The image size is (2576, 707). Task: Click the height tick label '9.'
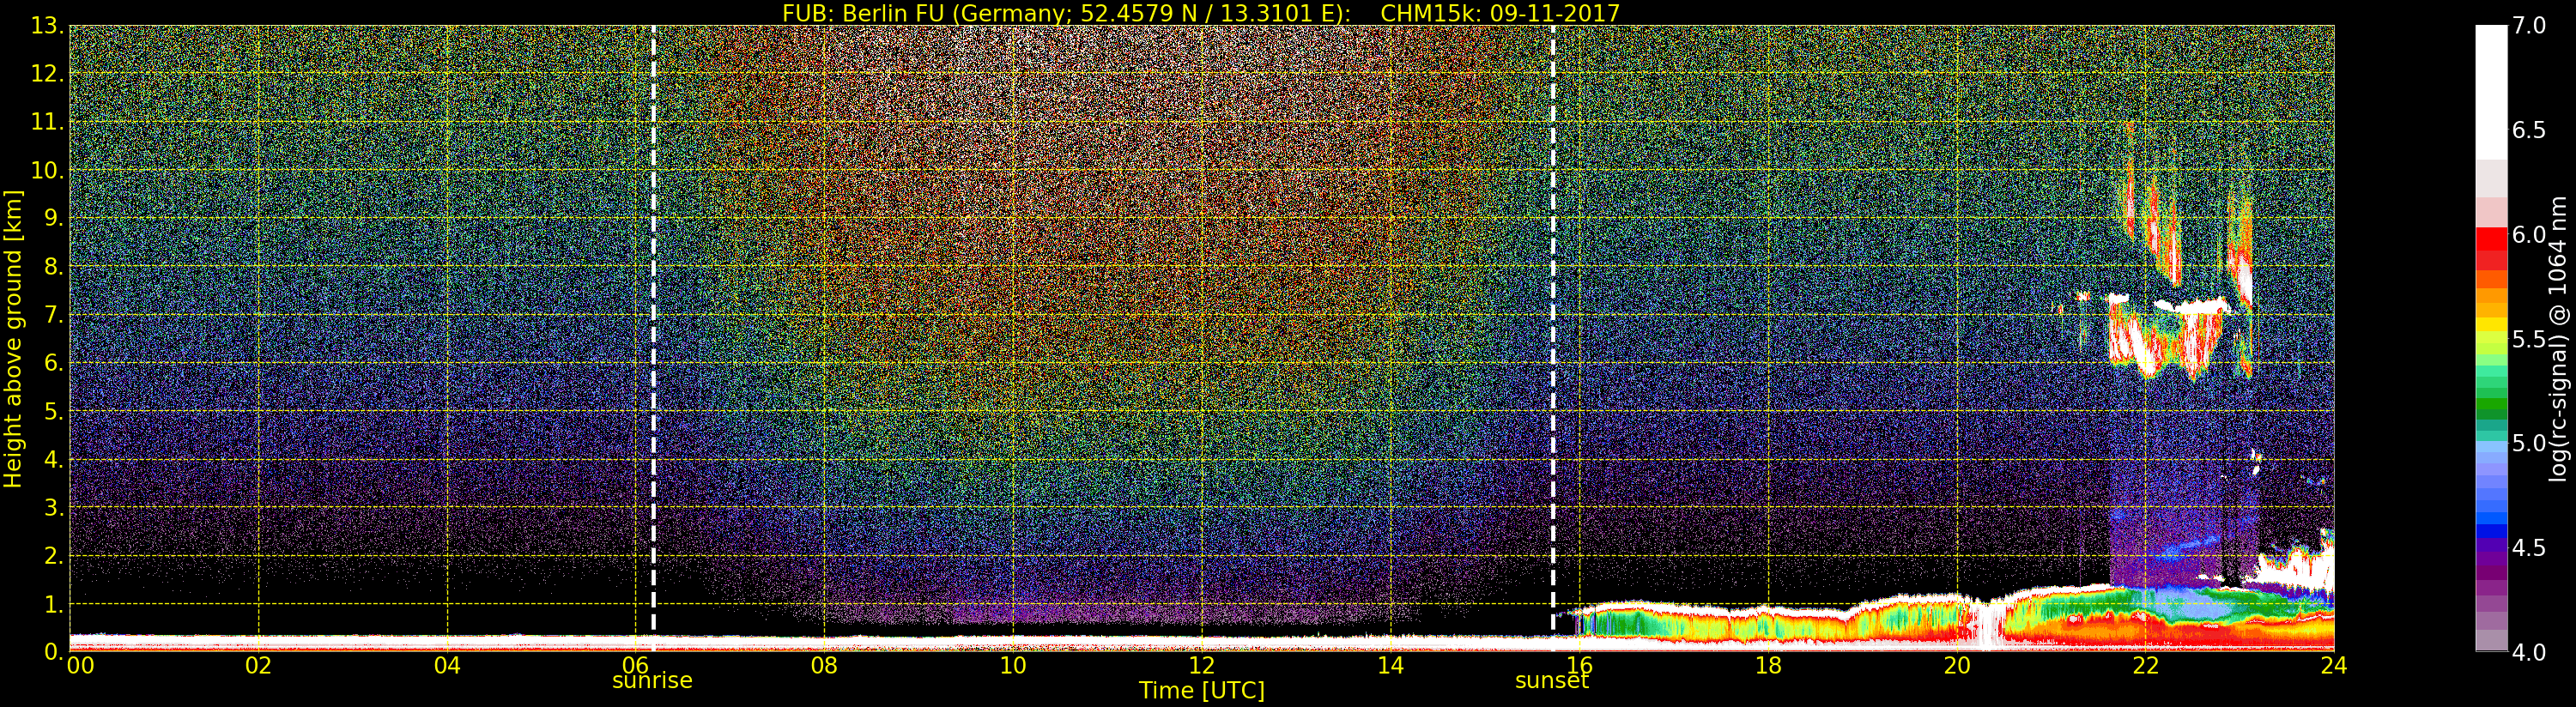54,218
